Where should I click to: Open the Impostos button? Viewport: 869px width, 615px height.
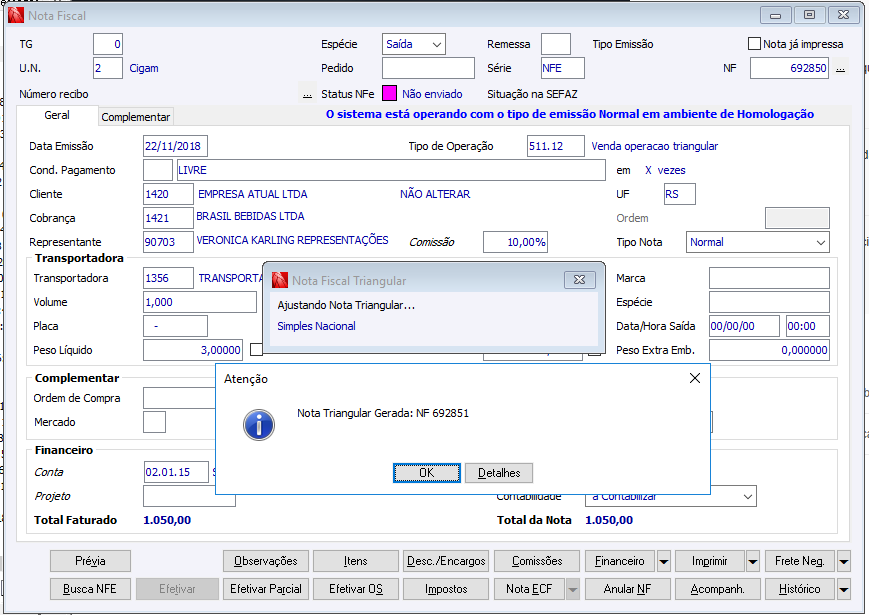tap(446, 589)
